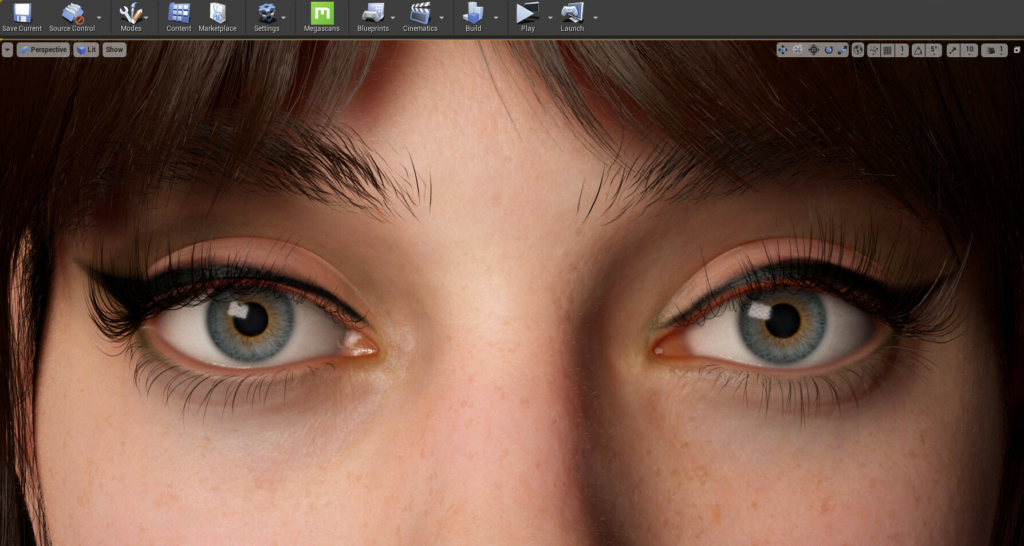Toggle scale snapping arrow icon
The image size is (1024, 546).
pos(952,50)
